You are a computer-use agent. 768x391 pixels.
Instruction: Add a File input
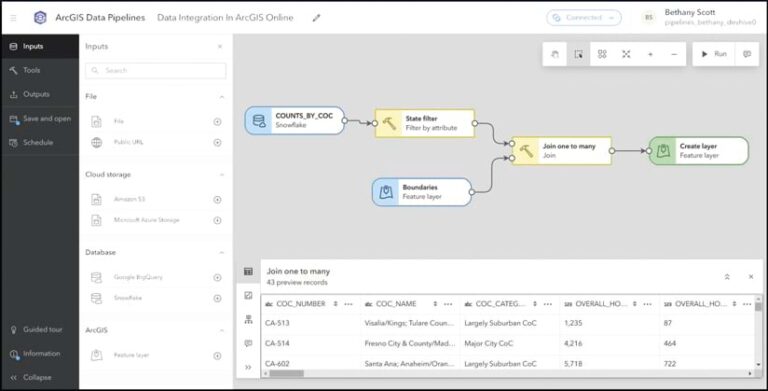(x=217, y=122)
